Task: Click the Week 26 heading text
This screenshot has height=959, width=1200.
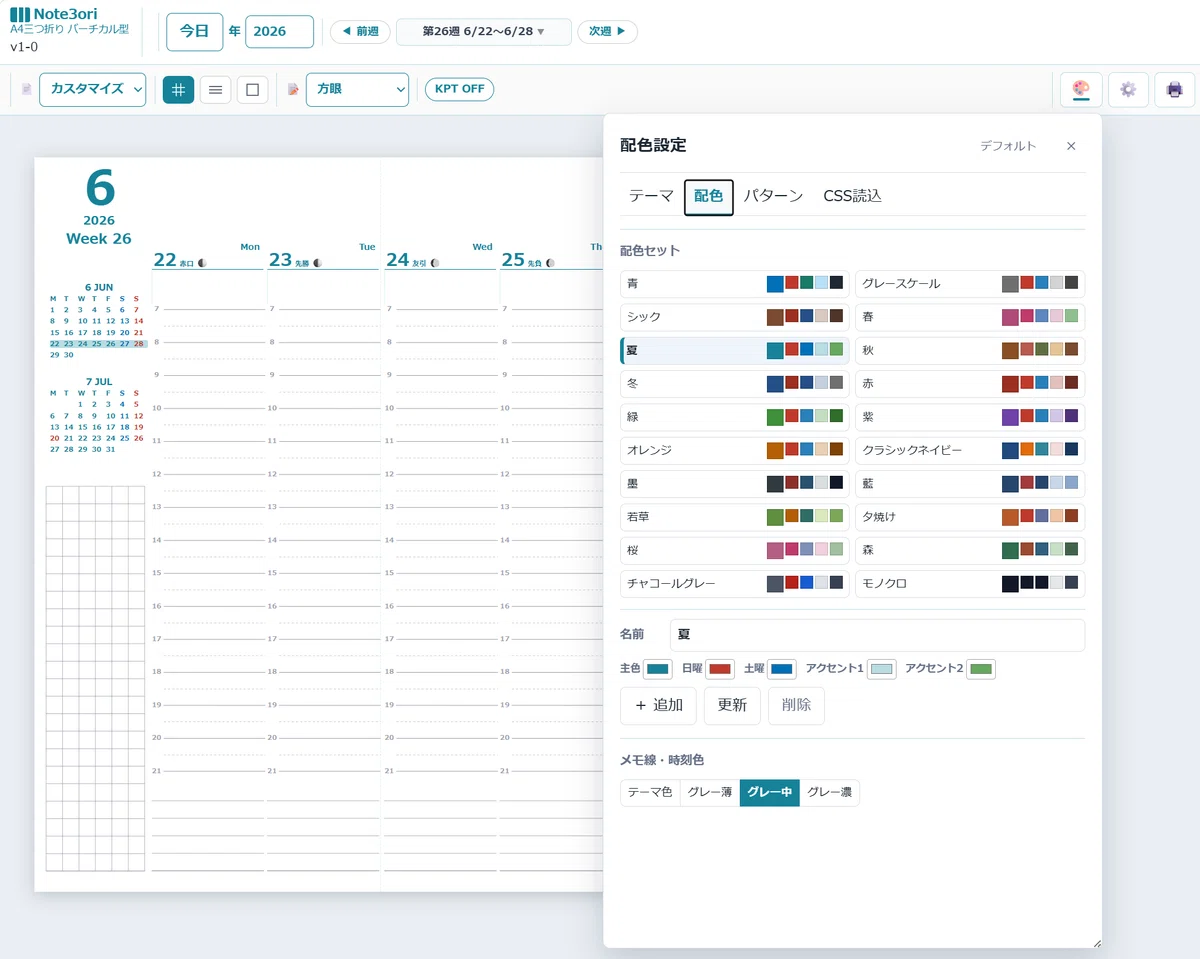Action: pos(99,239)
